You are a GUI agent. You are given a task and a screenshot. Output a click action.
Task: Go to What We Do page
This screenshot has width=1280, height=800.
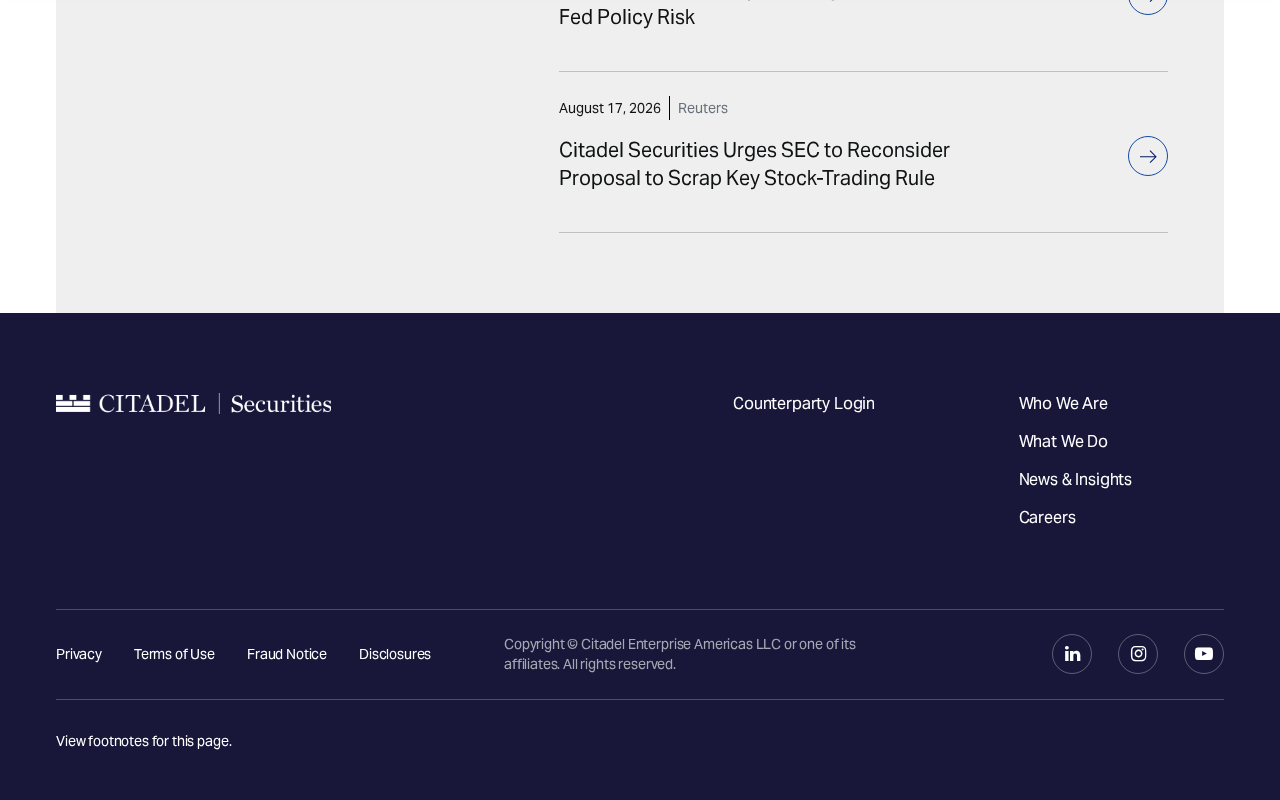coord(1063,441)
